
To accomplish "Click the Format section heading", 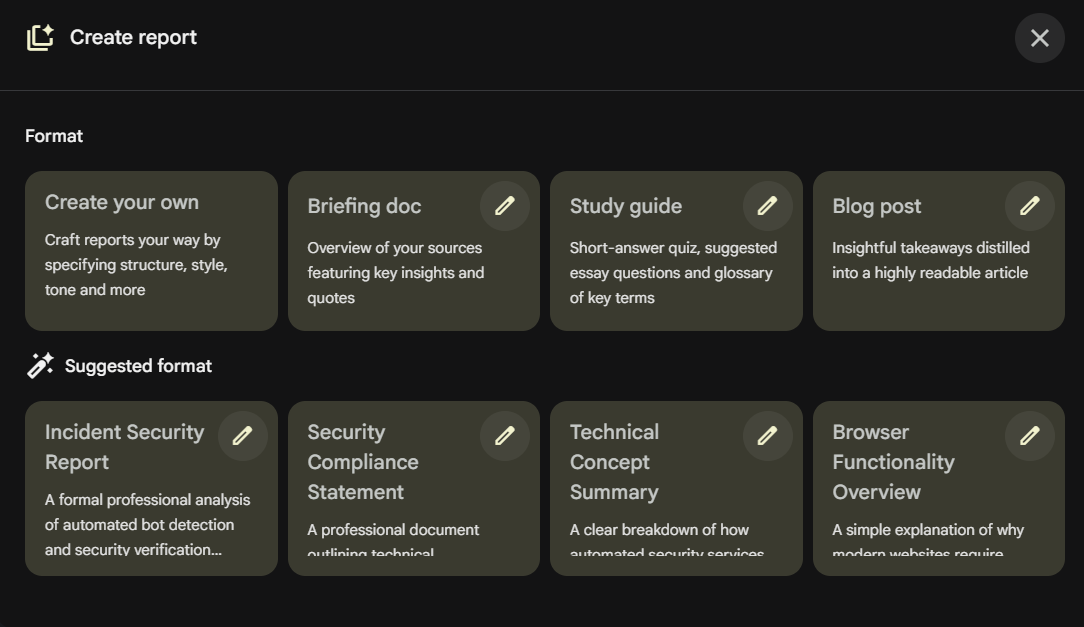I will click(x=54, y=136).
